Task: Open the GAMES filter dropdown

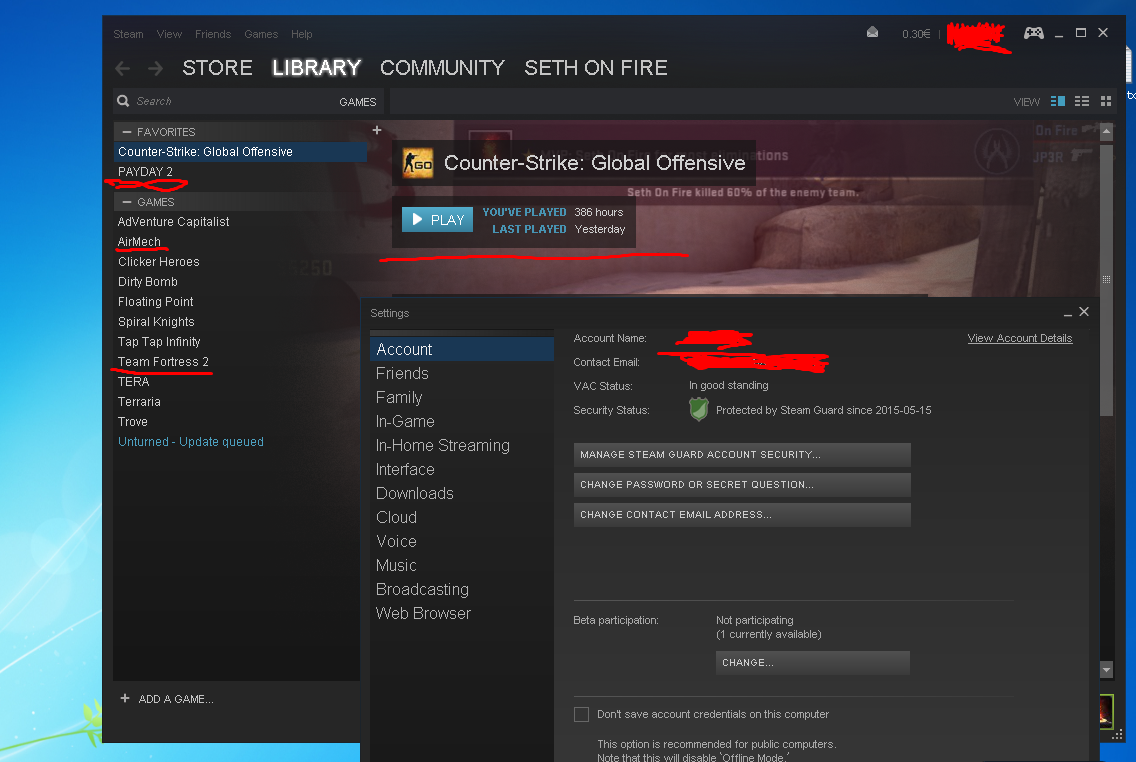Action: click(357, 102)
